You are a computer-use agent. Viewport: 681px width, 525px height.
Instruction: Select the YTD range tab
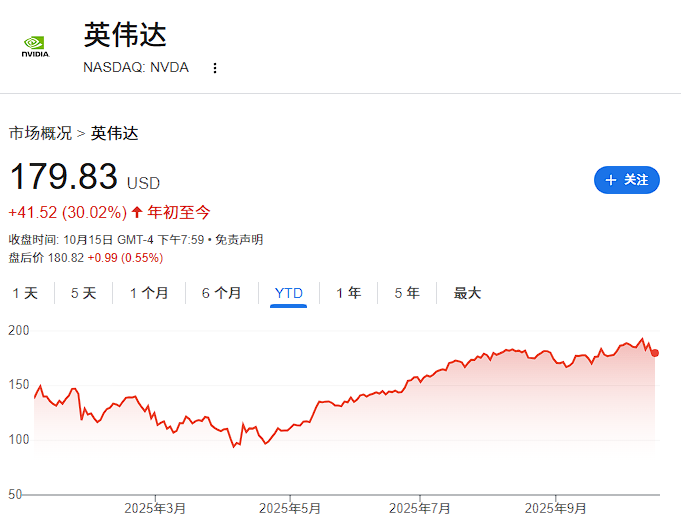coord(288,293)
